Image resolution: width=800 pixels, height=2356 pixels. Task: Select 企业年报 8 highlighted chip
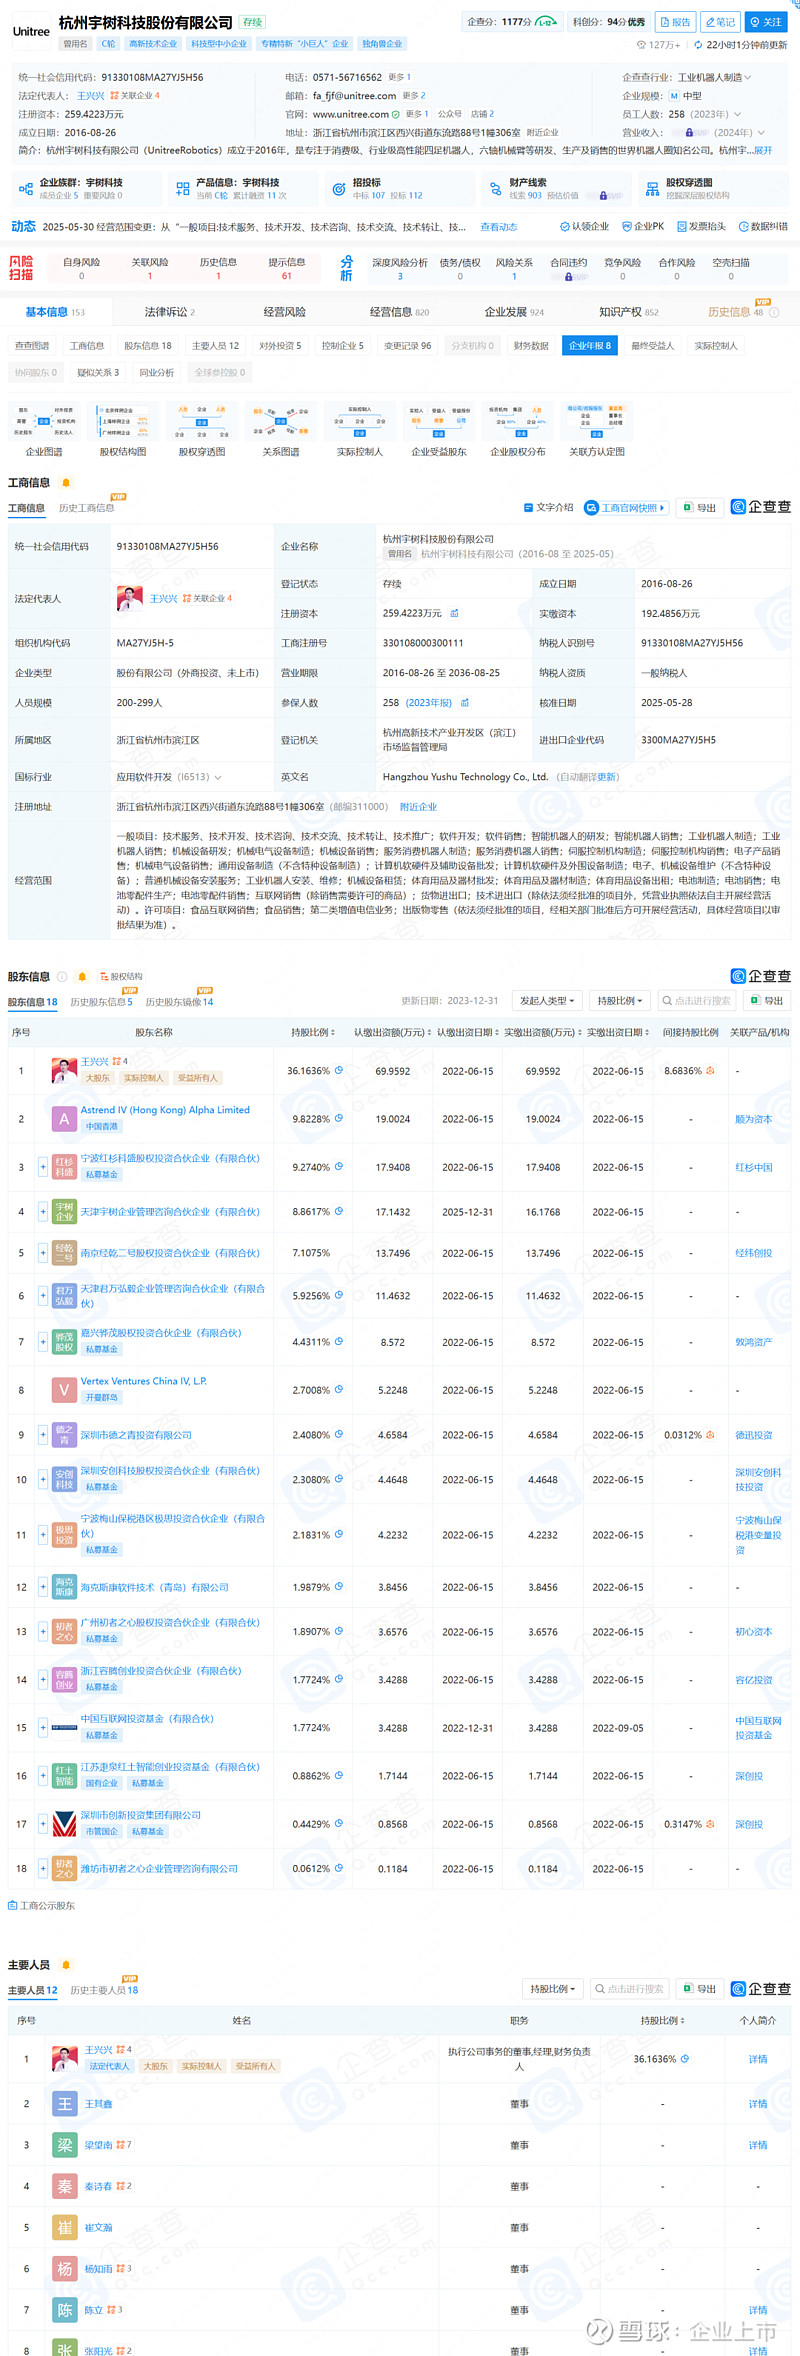click(590, 346)
